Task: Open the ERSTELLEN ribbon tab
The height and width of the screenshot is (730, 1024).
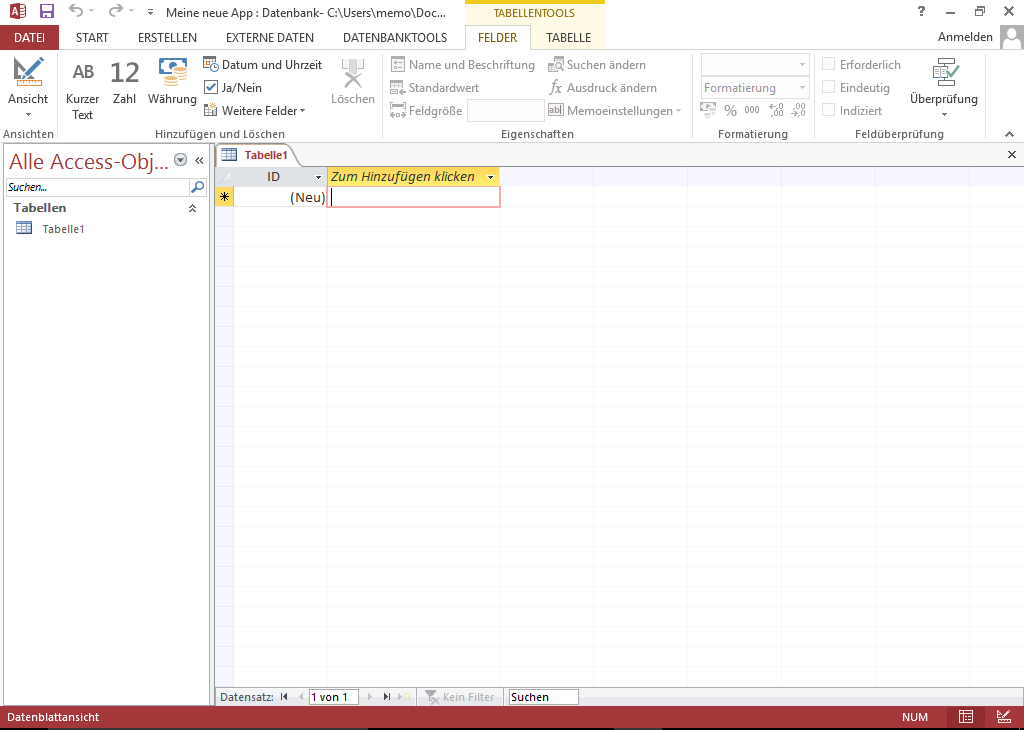Action: [167, 38]
